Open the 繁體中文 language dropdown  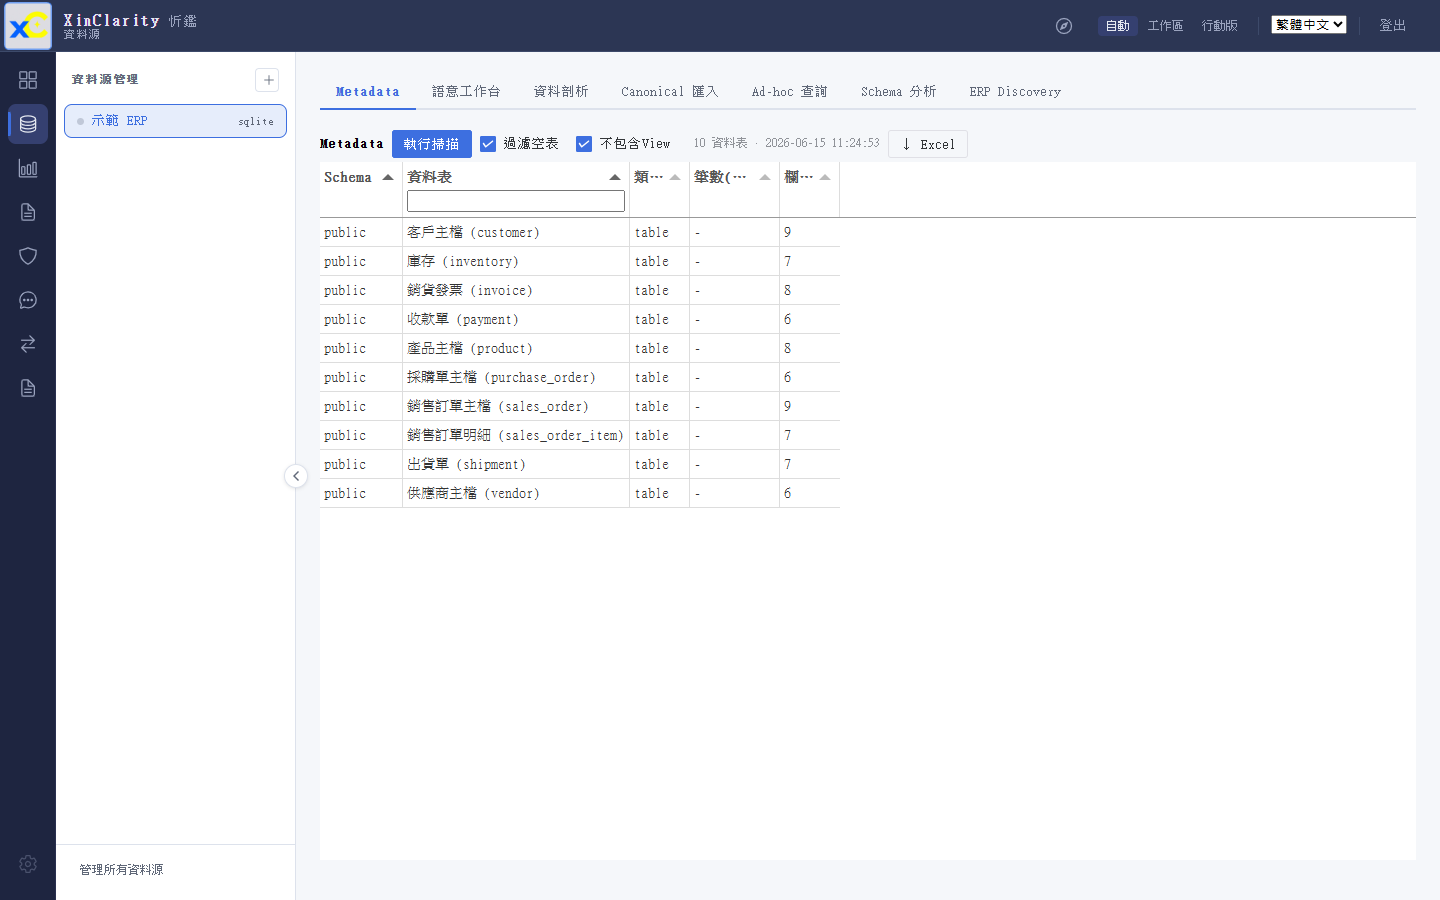click(x=1309, y=25)
